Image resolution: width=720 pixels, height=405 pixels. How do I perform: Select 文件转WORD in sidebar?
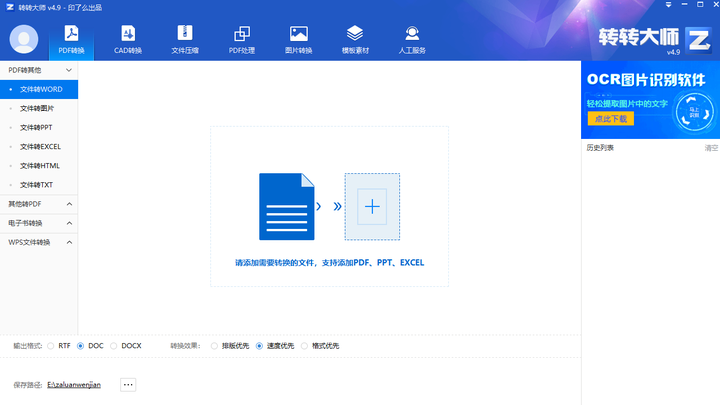(39, 89)
